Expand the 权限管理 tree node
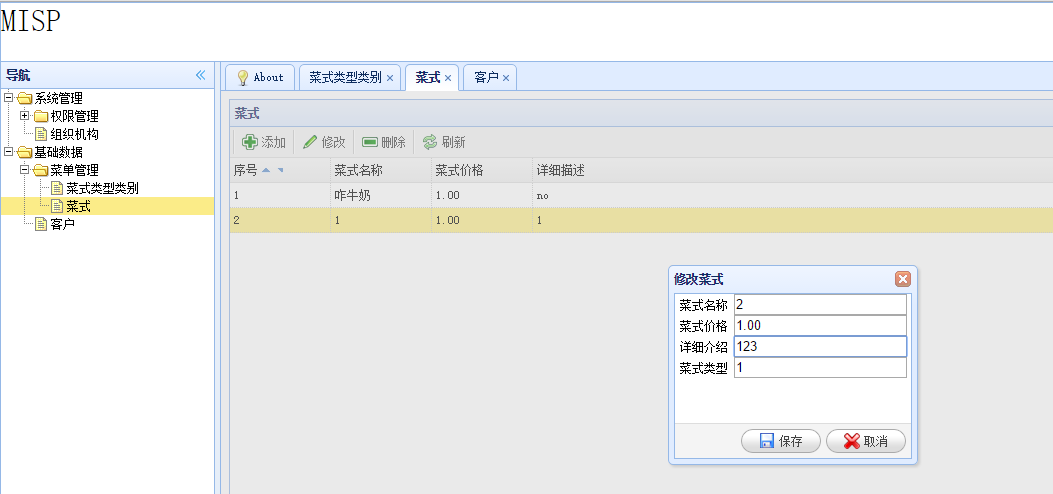 tap(25, 116)
